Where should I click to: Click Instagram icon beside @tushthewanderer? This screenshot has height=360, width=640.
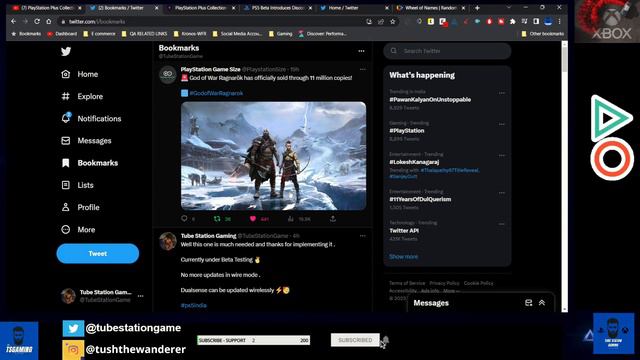pos(73,350)
